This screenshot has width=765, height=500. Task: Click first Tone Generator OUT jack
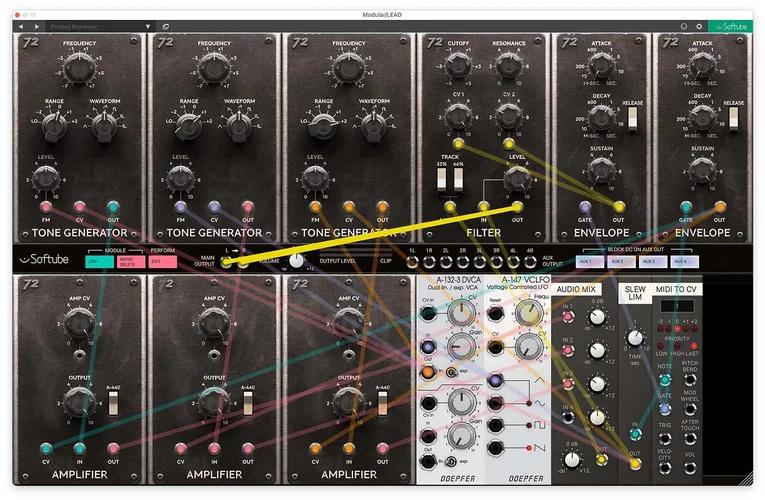pyautogui.click(x=113, y=207)
